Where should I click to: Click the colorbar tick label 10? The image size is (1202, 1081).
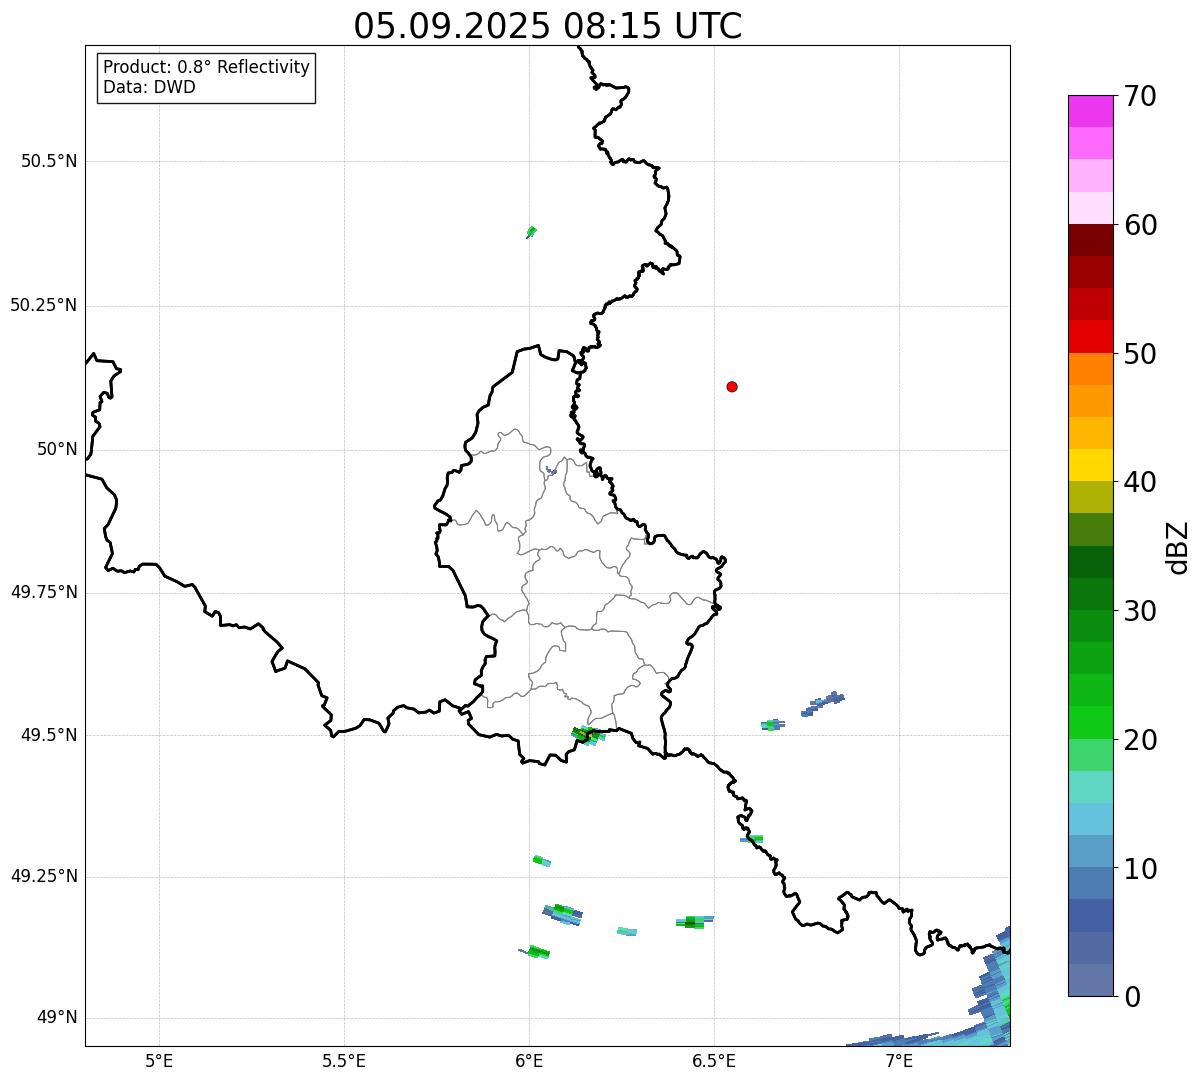coord(1140,869)
